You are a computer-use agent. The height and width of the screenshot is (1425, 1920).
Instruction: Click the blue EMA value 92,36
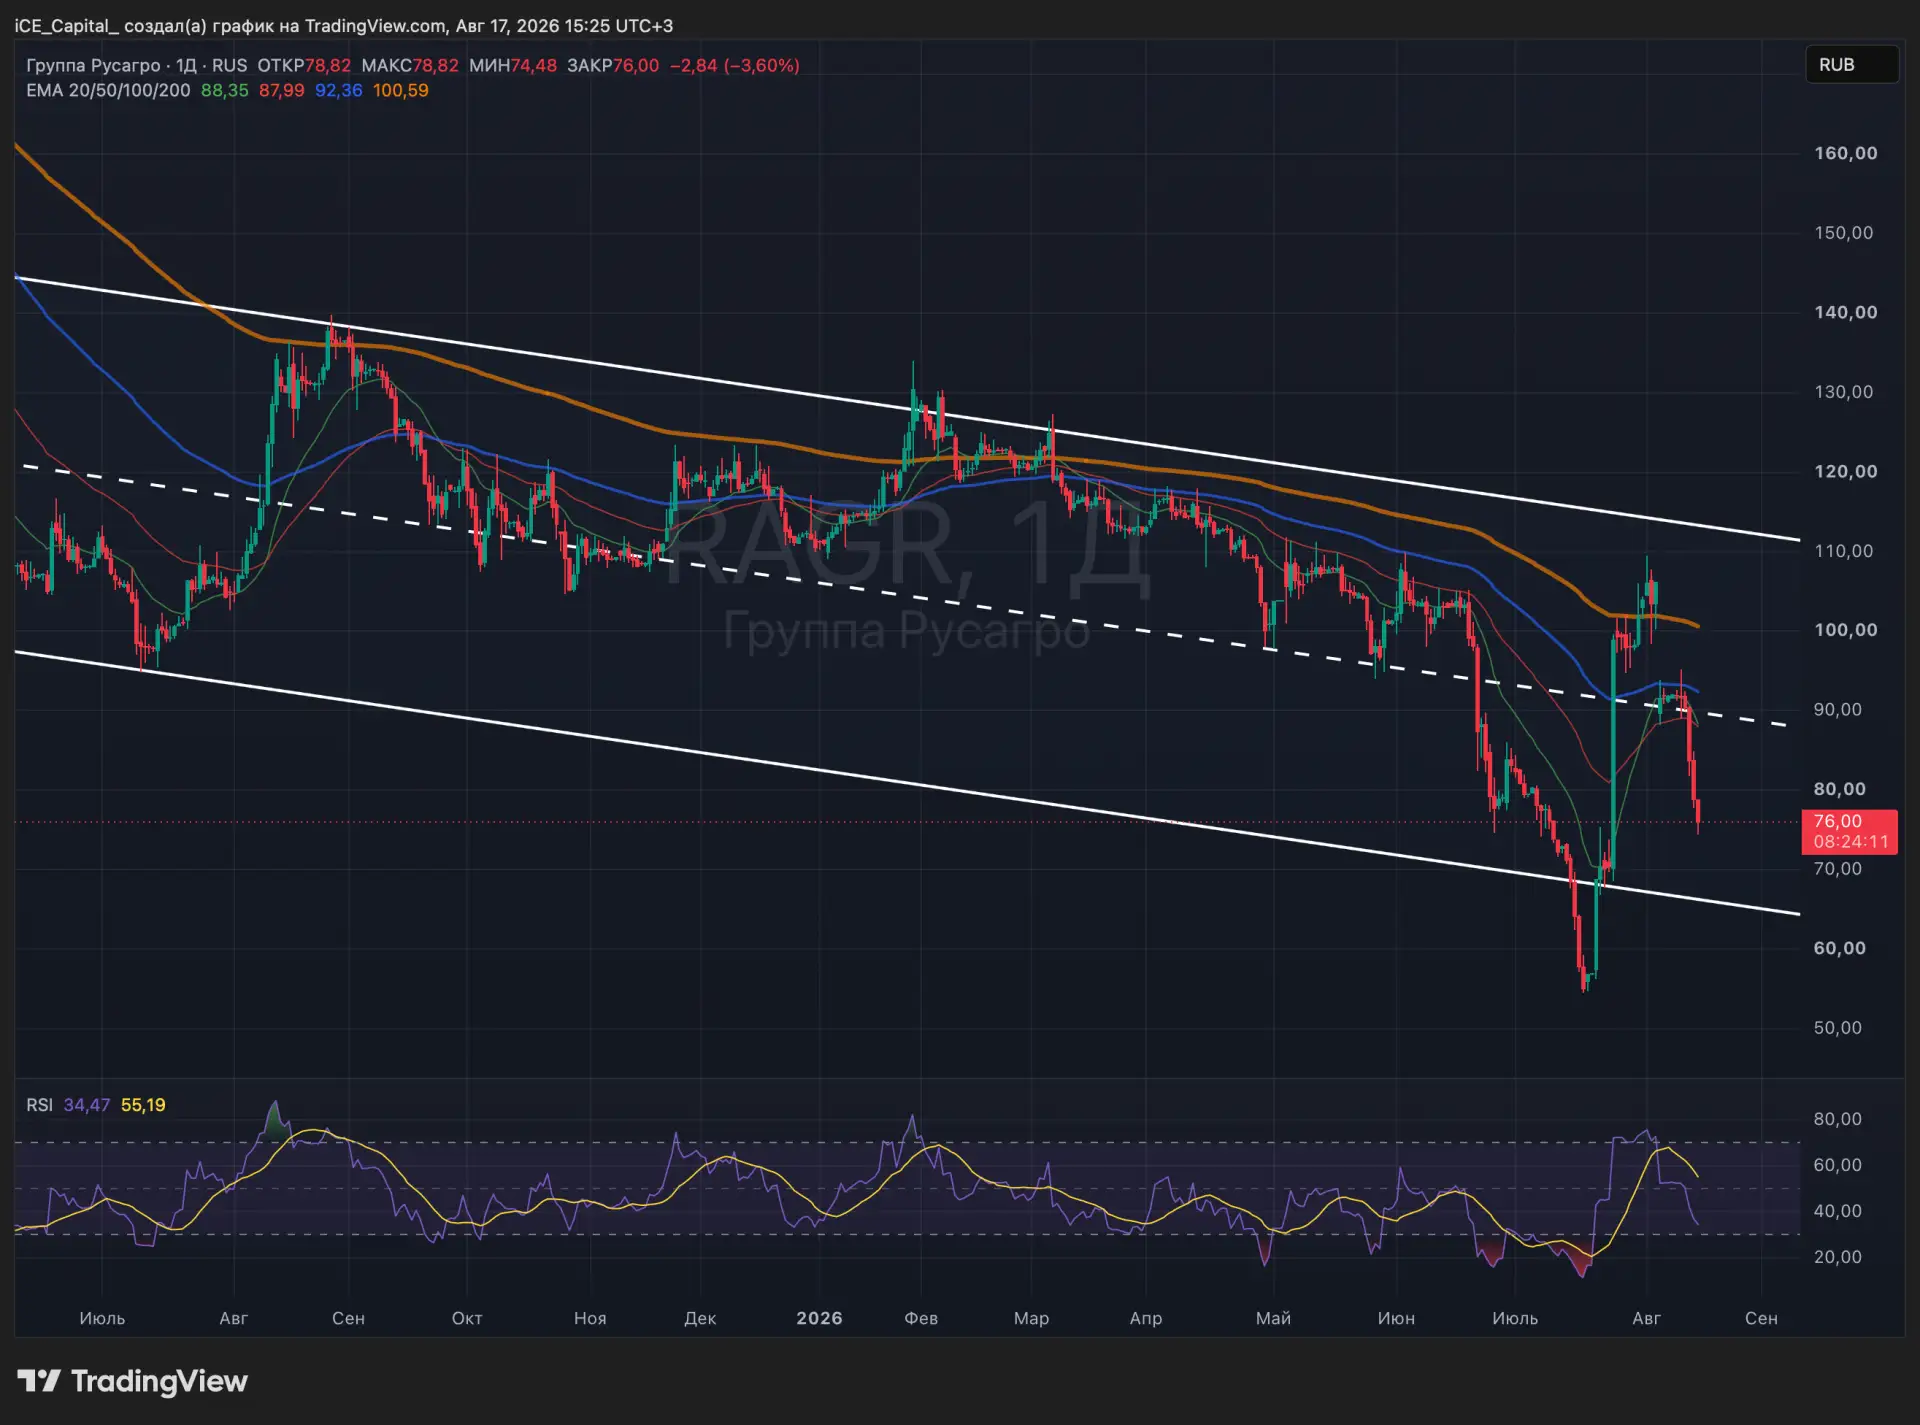click(x=339, y=90)
